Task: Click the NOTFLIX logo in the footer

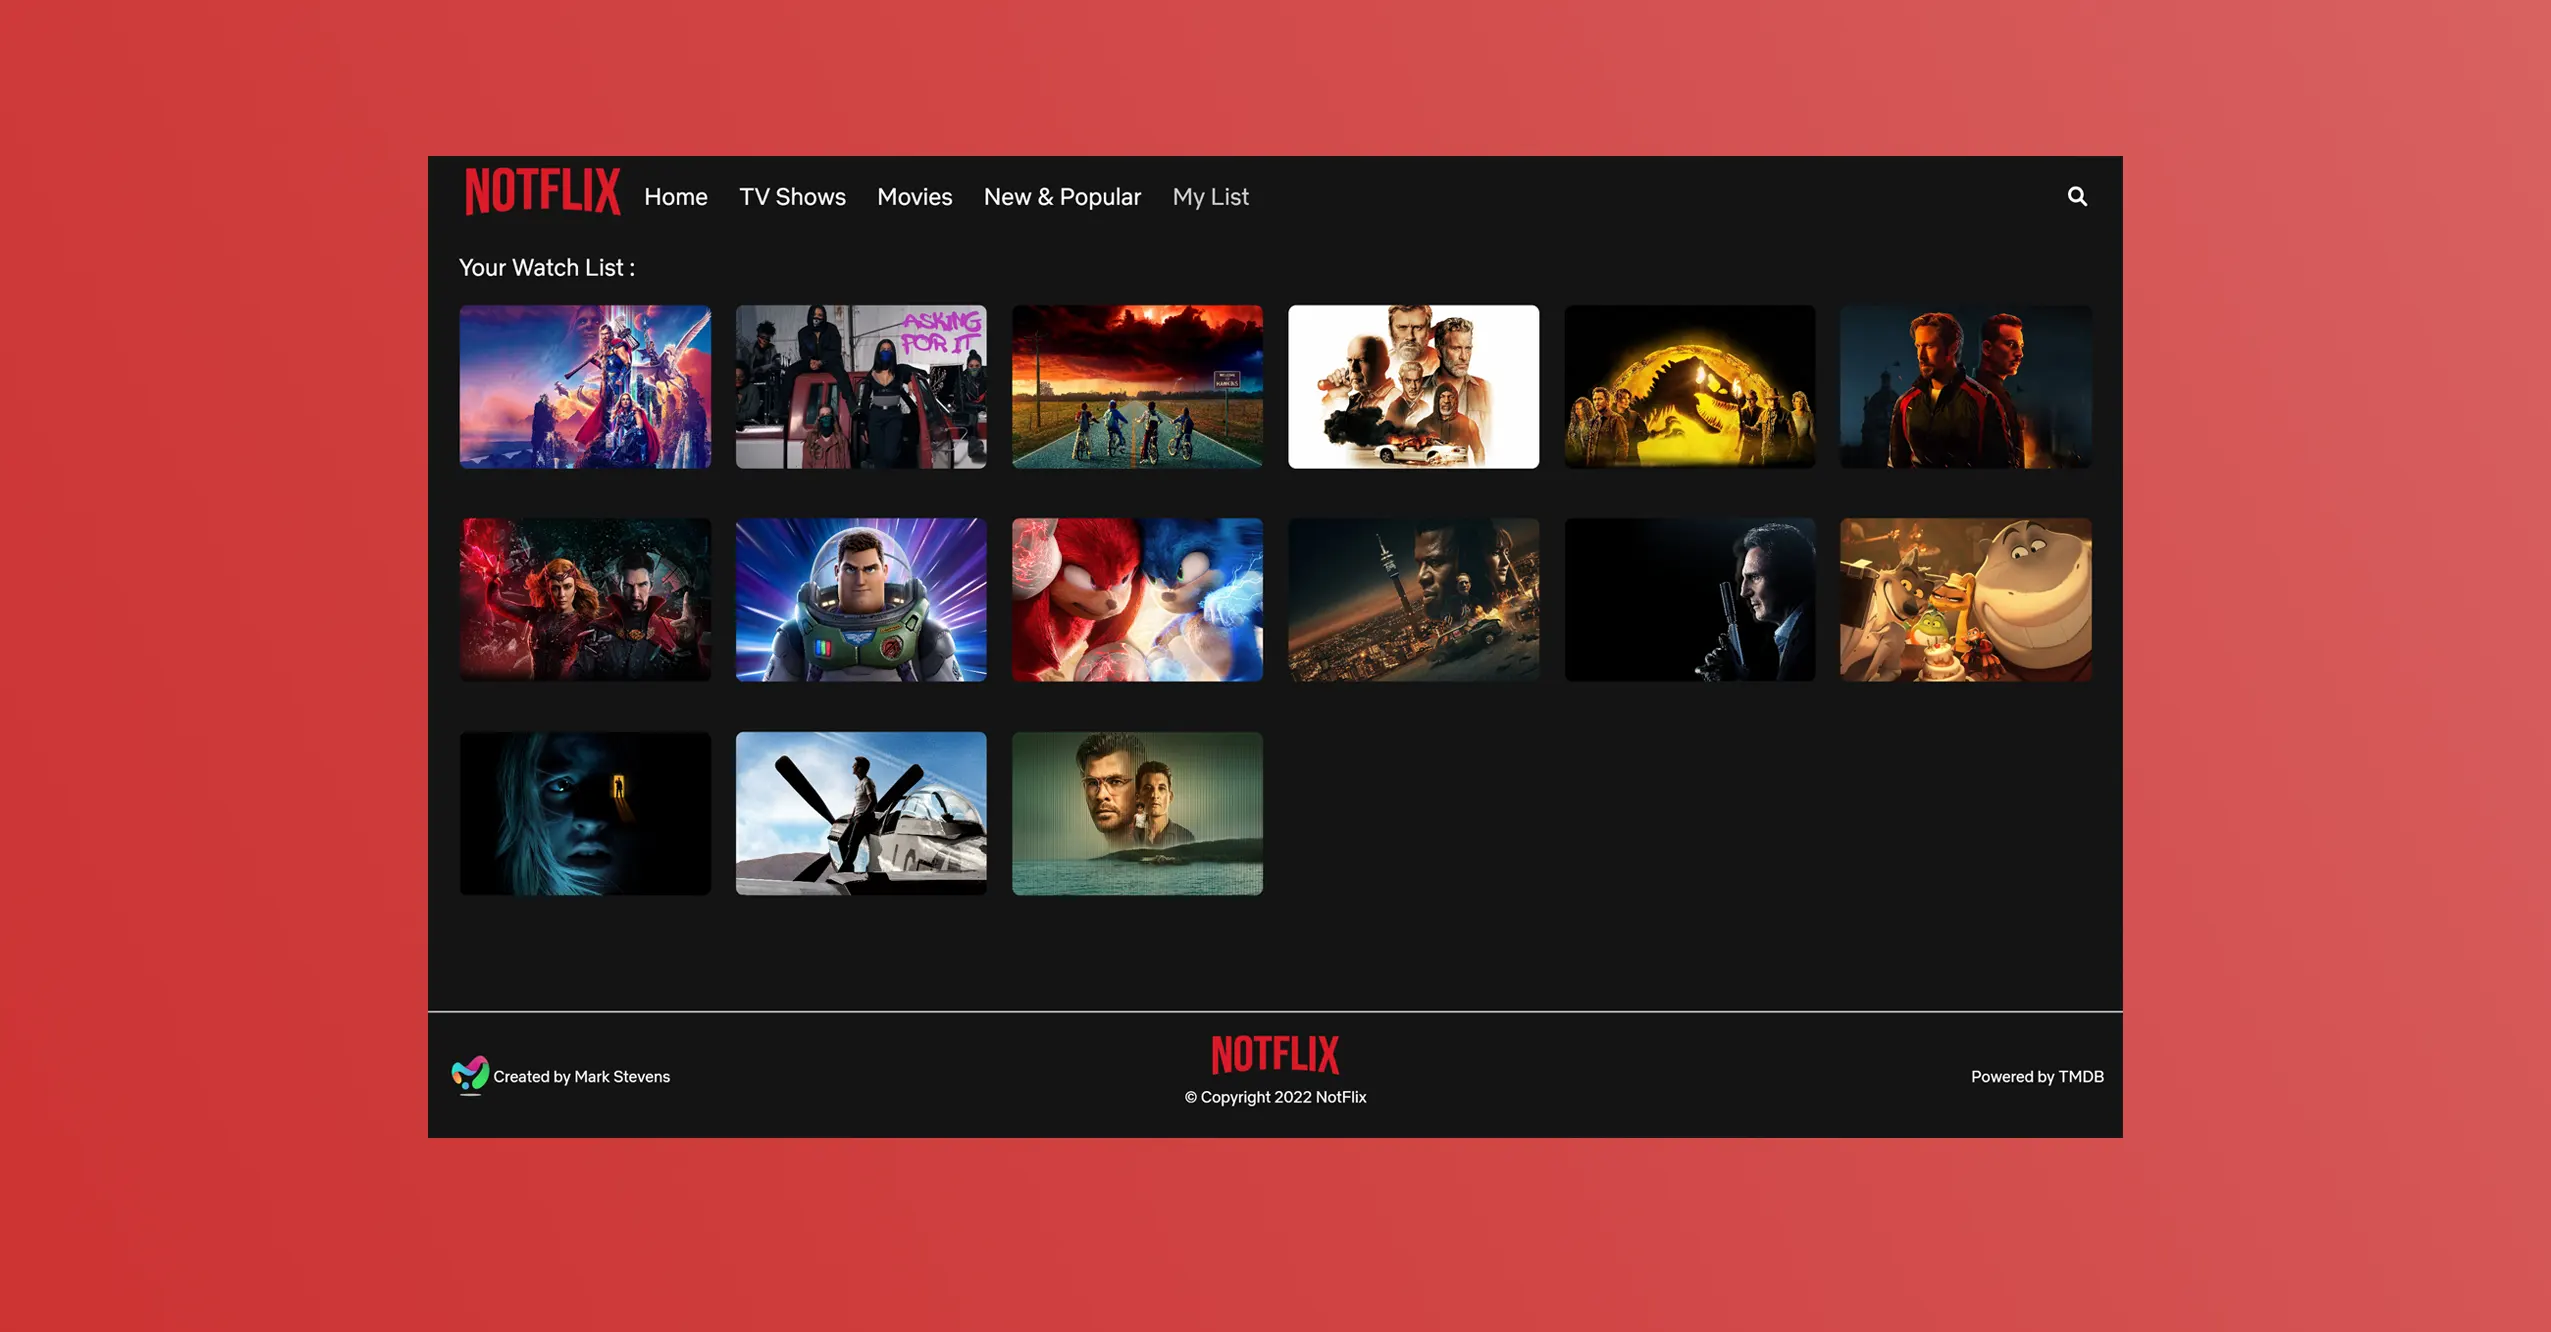Action: click(x=1275, y=1054)
